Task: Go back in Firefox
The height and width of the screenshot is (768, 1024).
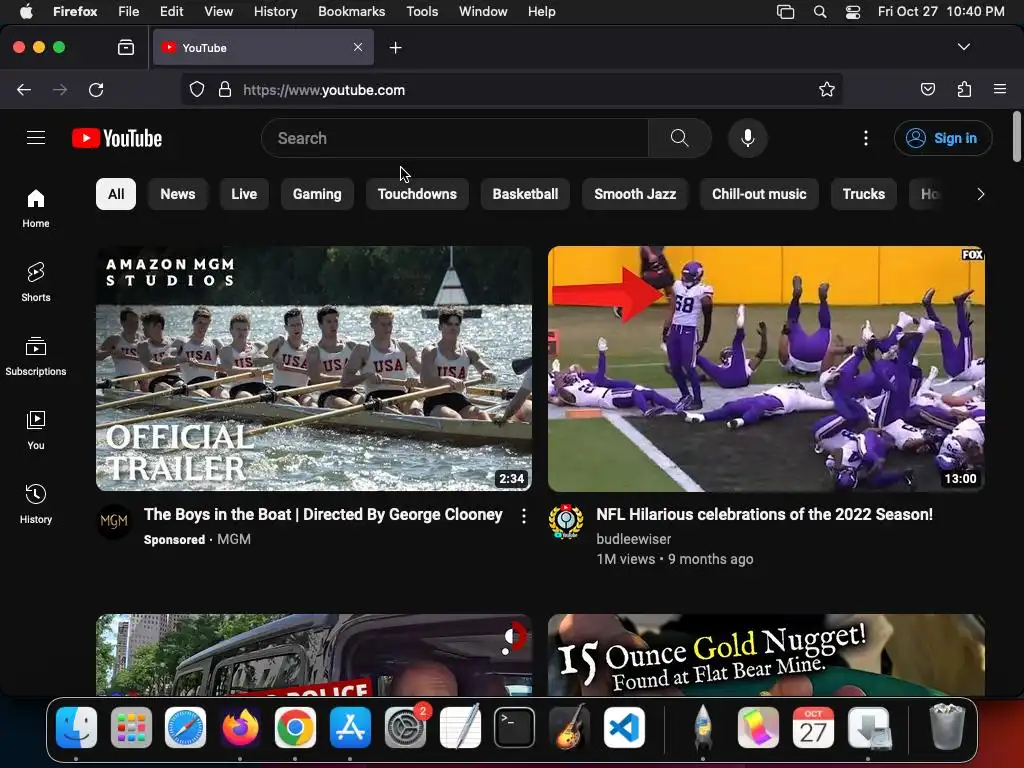Action: (24, 89)
